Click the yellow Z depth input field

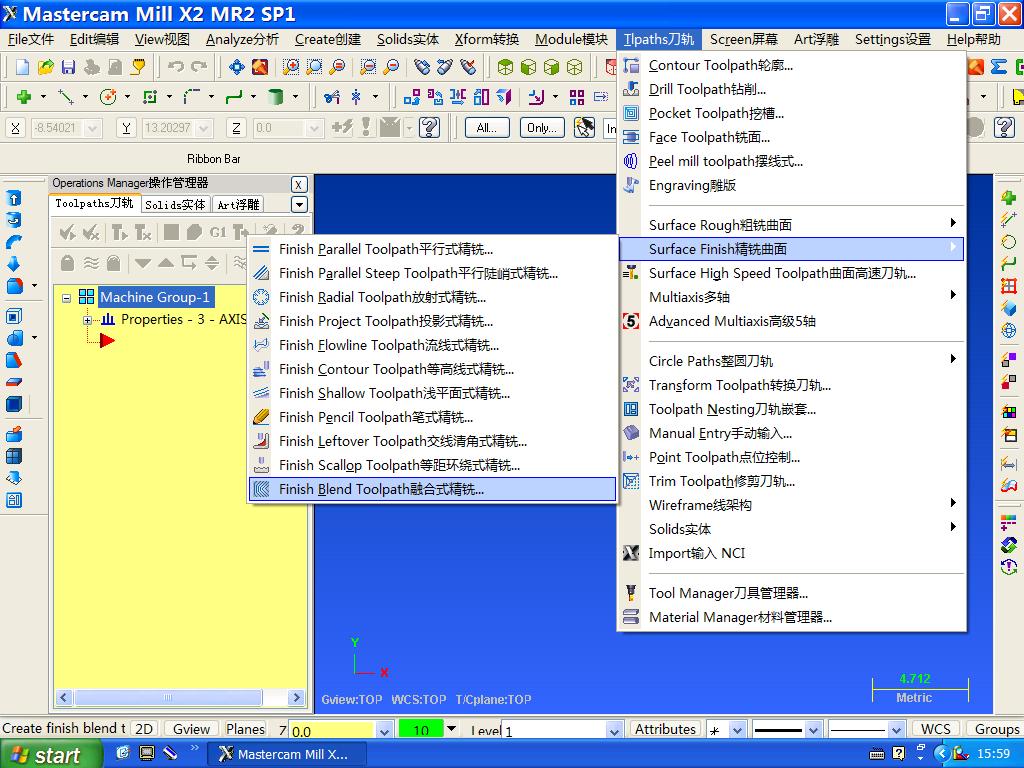click(x=332, y=731)
